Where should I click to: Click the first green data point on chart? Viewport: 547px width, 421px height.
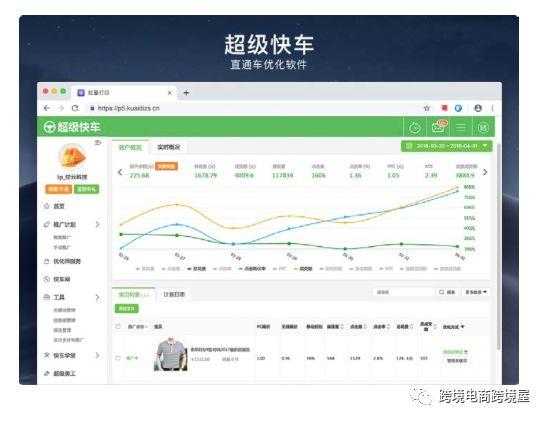click(x=121, y=234)
